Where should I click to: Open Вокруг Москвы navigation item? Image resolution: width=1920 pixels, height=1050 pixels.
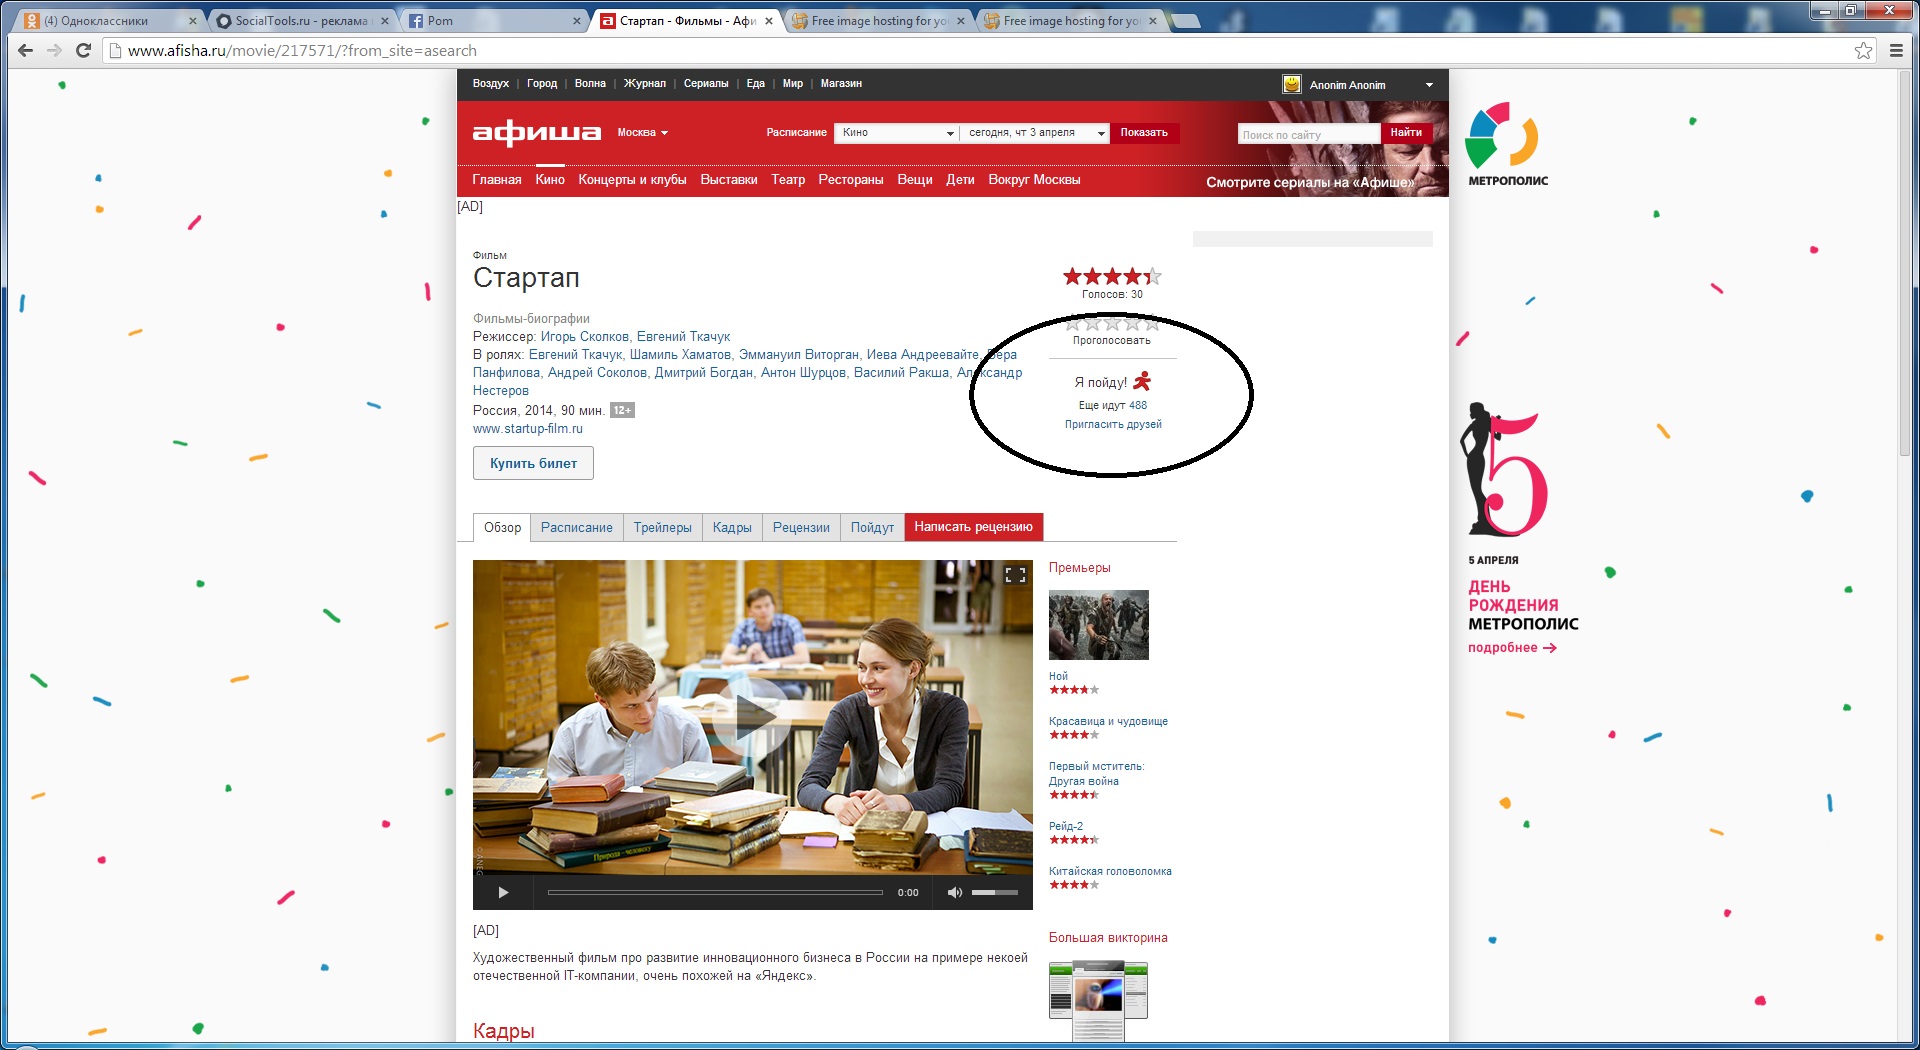pos(1034,180)
